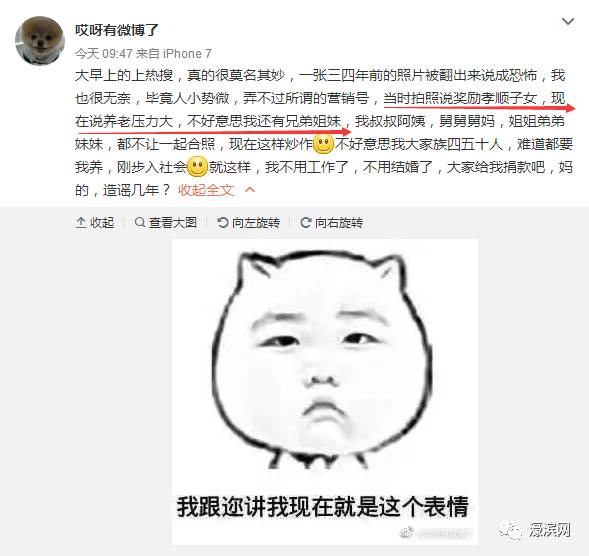Click the WeChat logo watermark
Screen dimensions: 589x556
pyautogui.click(x=511, y=530)
